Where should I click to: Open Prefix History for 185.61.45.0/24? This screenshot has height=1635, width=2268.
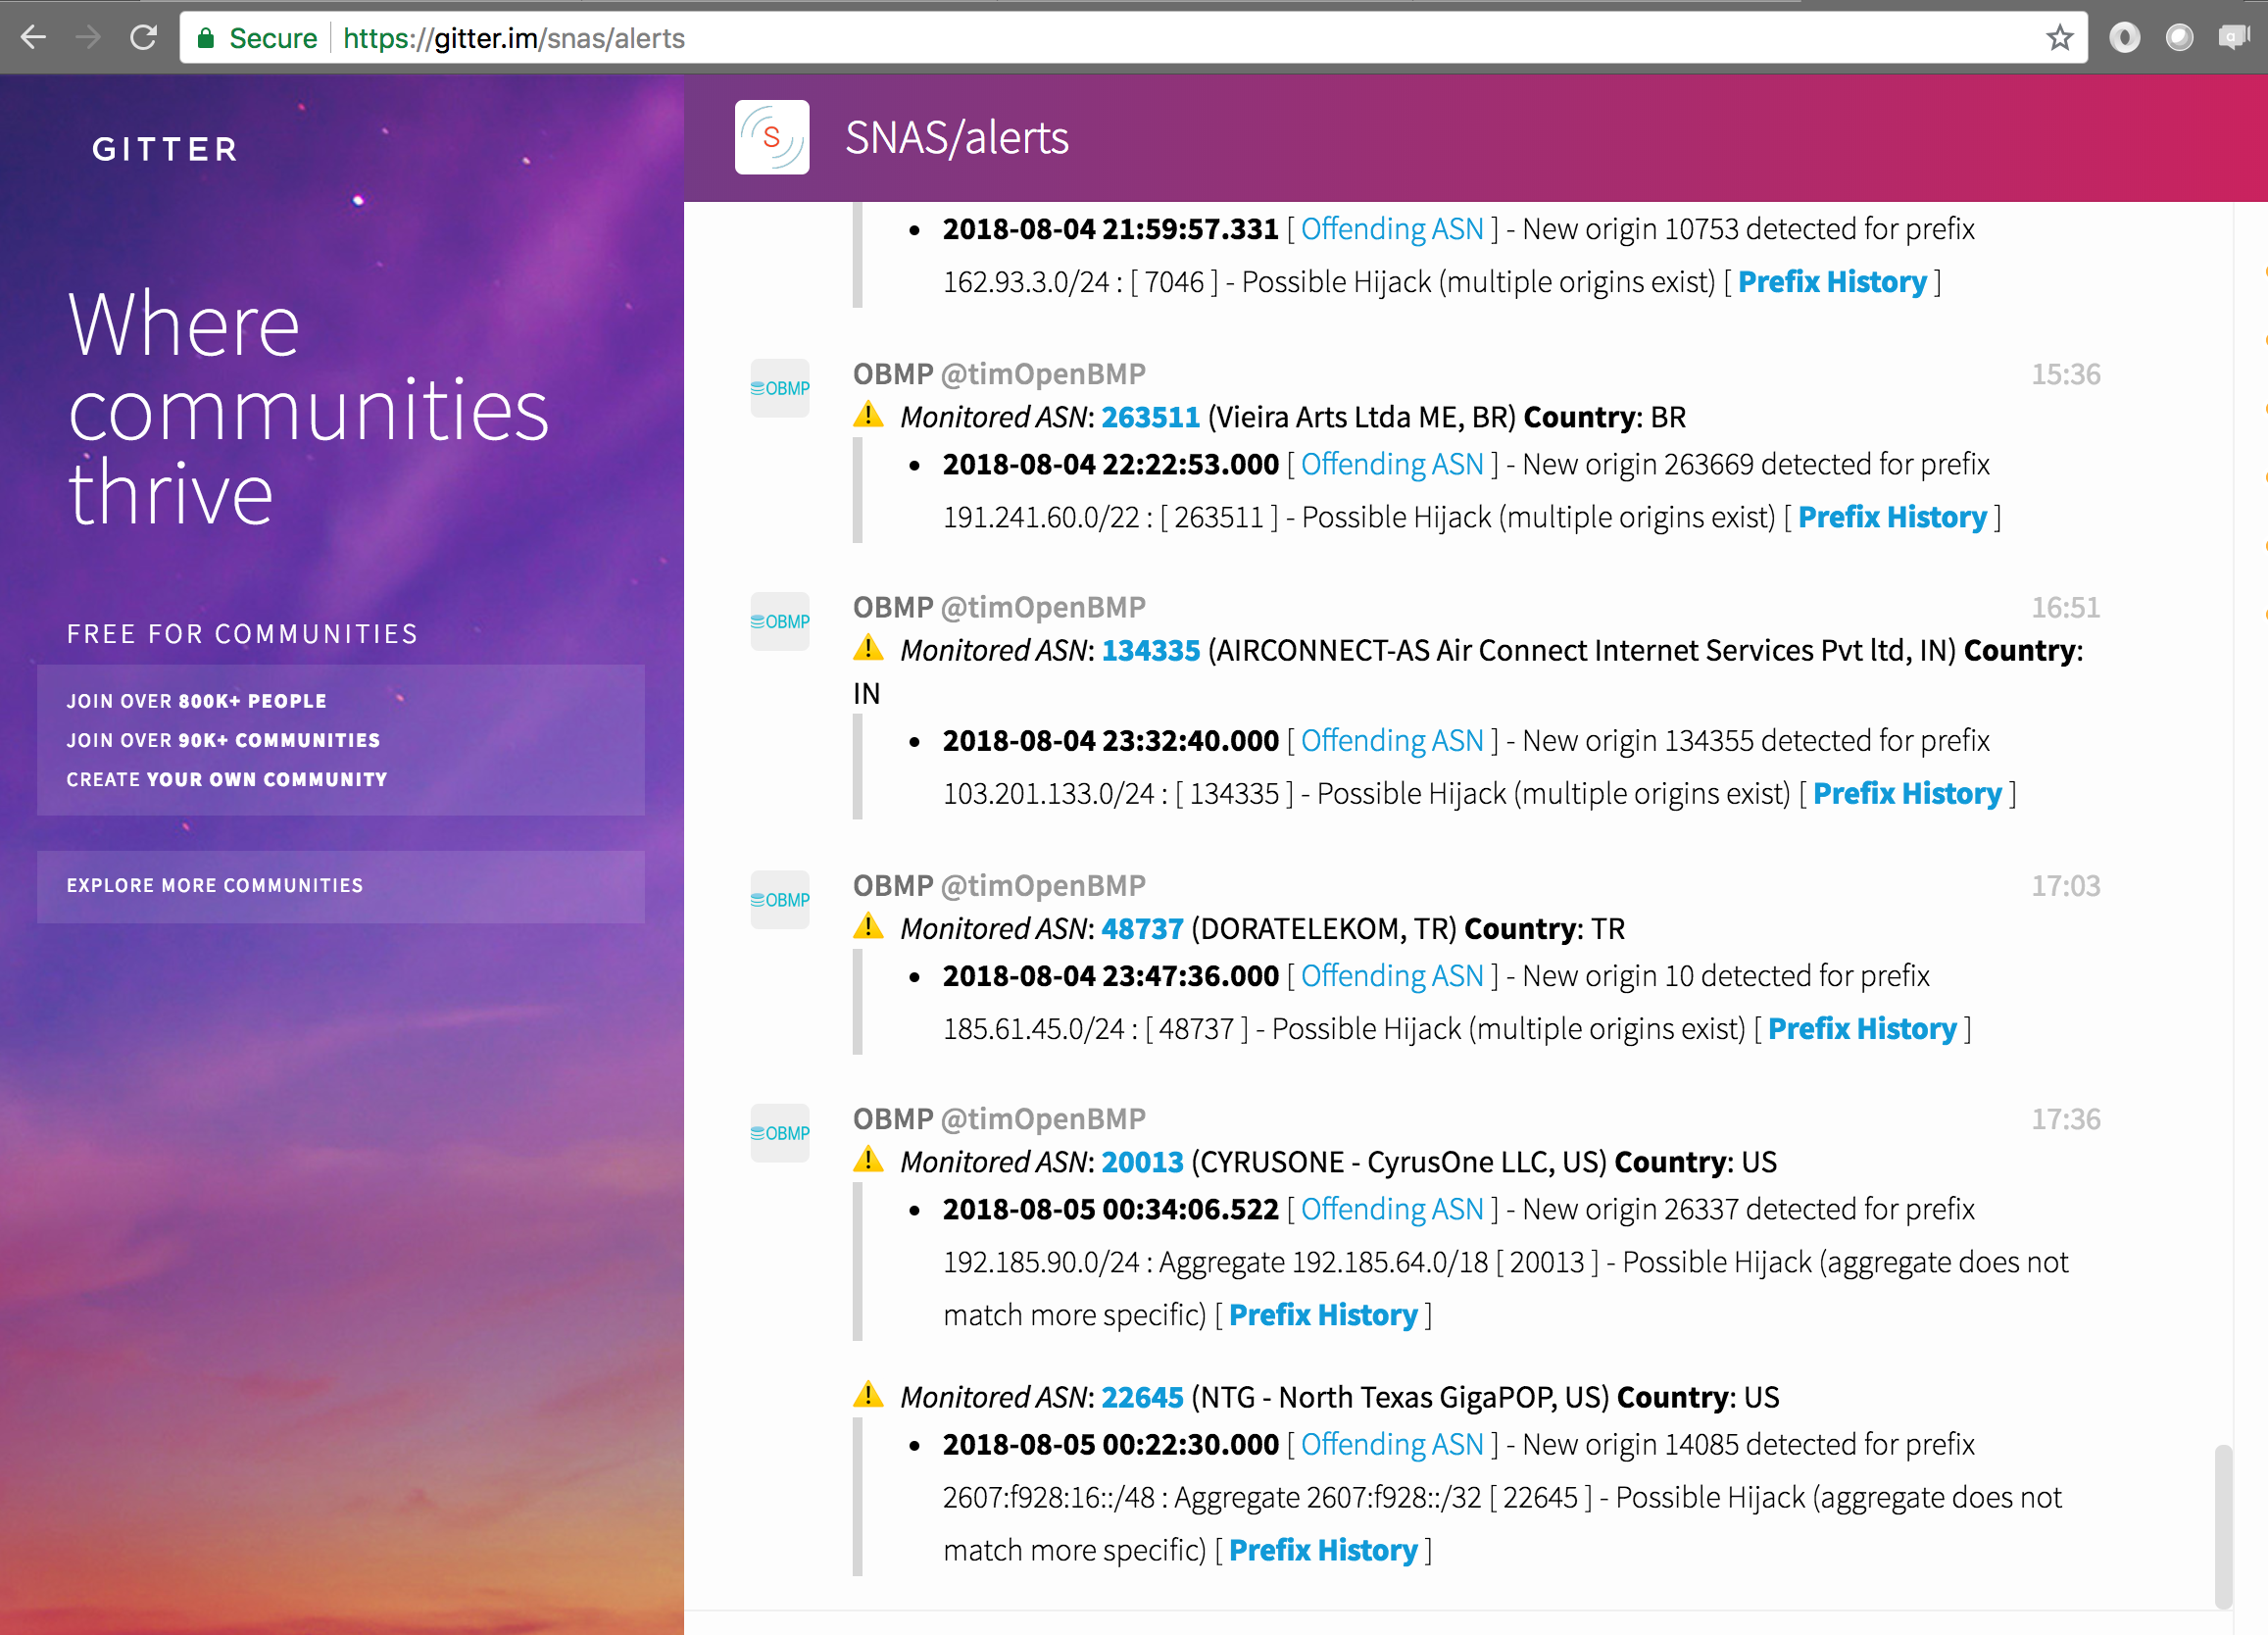tap(1862, 1029)
